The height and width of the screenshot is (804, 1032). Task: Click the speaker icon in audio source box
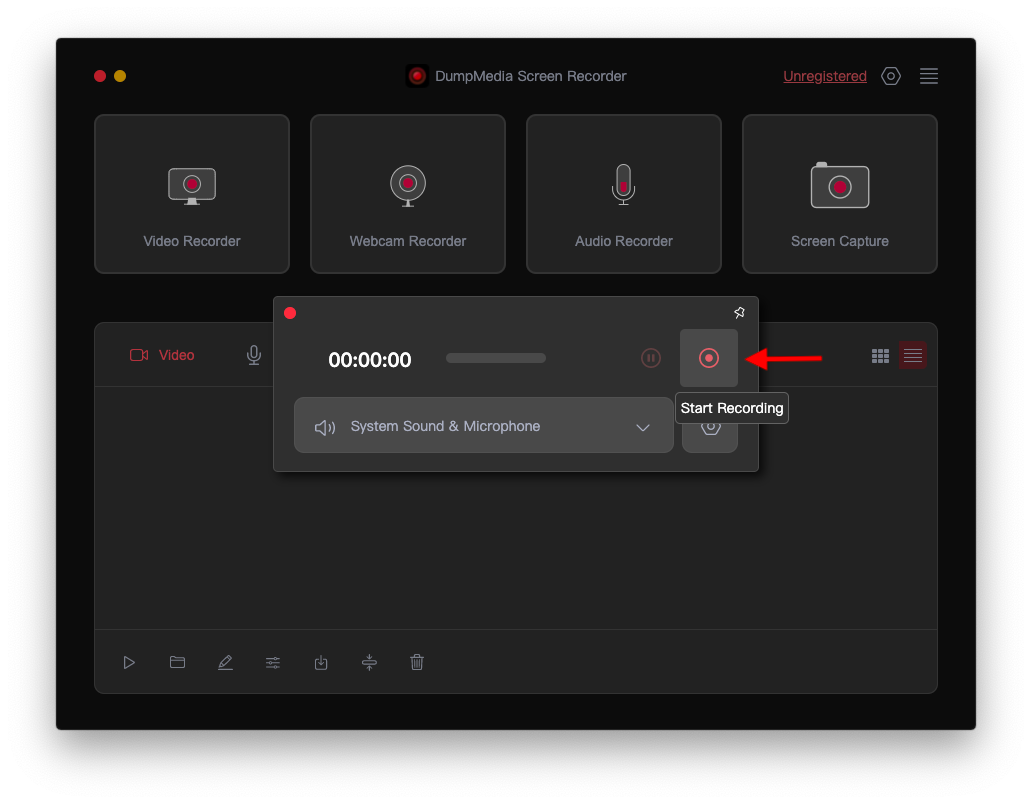(325, 428)
